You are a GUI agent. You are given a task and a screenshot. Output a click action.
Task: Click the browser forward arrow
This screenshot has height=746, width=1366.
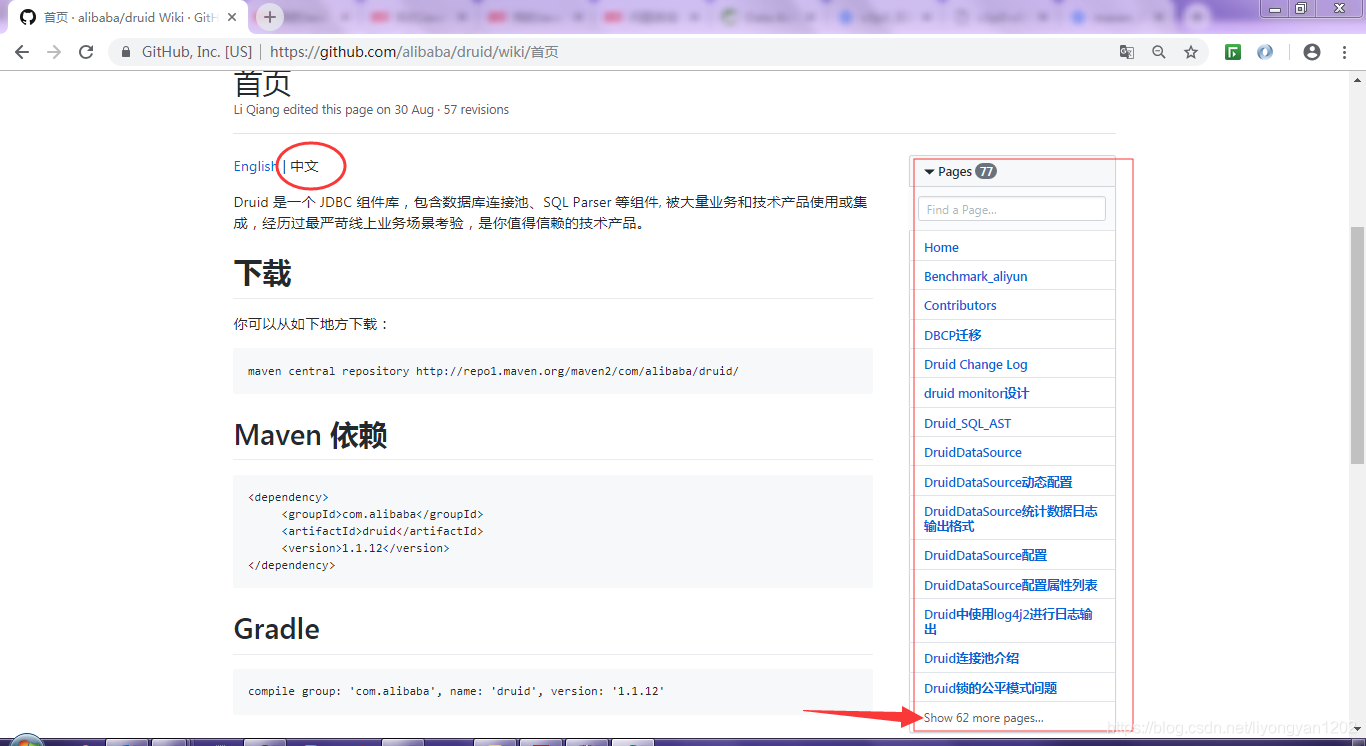pos(54,52)
